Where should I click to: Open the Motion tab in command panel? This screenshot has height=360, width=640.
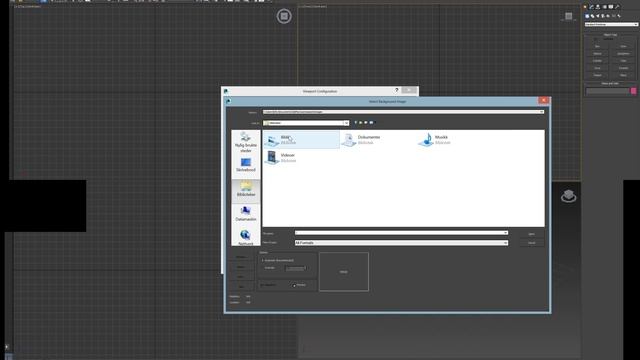click(x=604, y=7)
